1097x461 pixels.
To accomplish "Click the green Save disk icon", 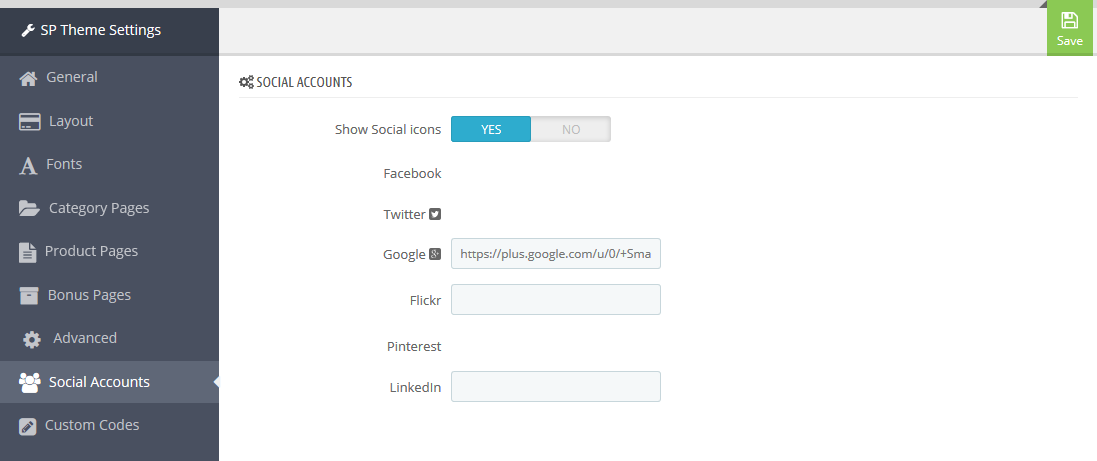I will [1069, 20].
